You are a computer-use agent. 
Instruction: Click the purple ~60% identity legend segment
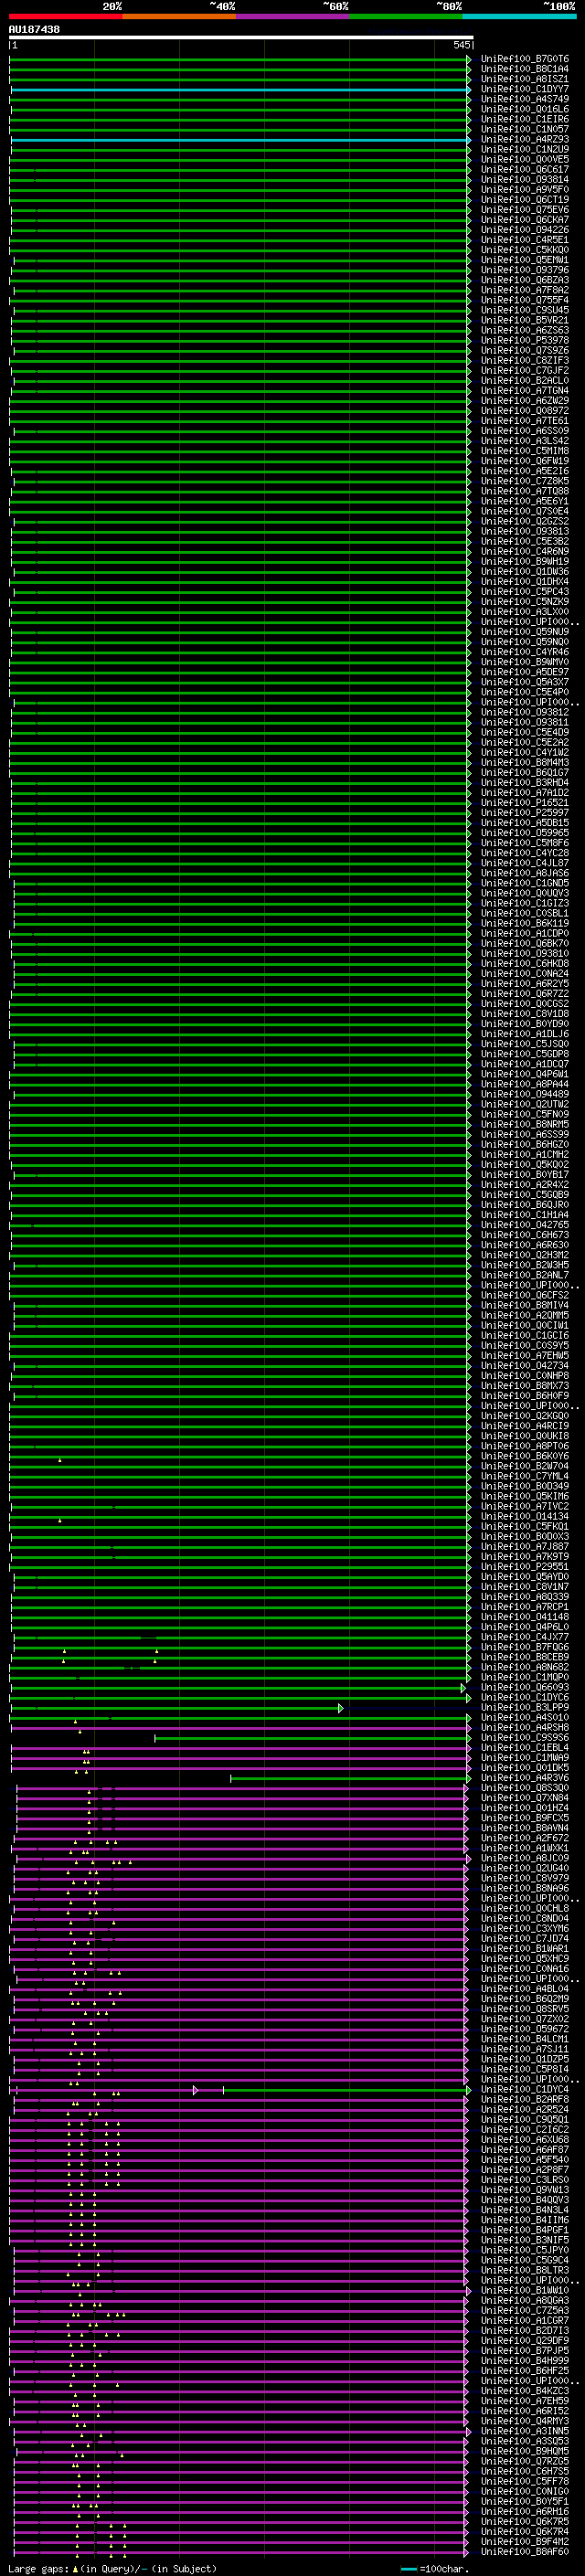pyautogui.click(x=293, y=16)
